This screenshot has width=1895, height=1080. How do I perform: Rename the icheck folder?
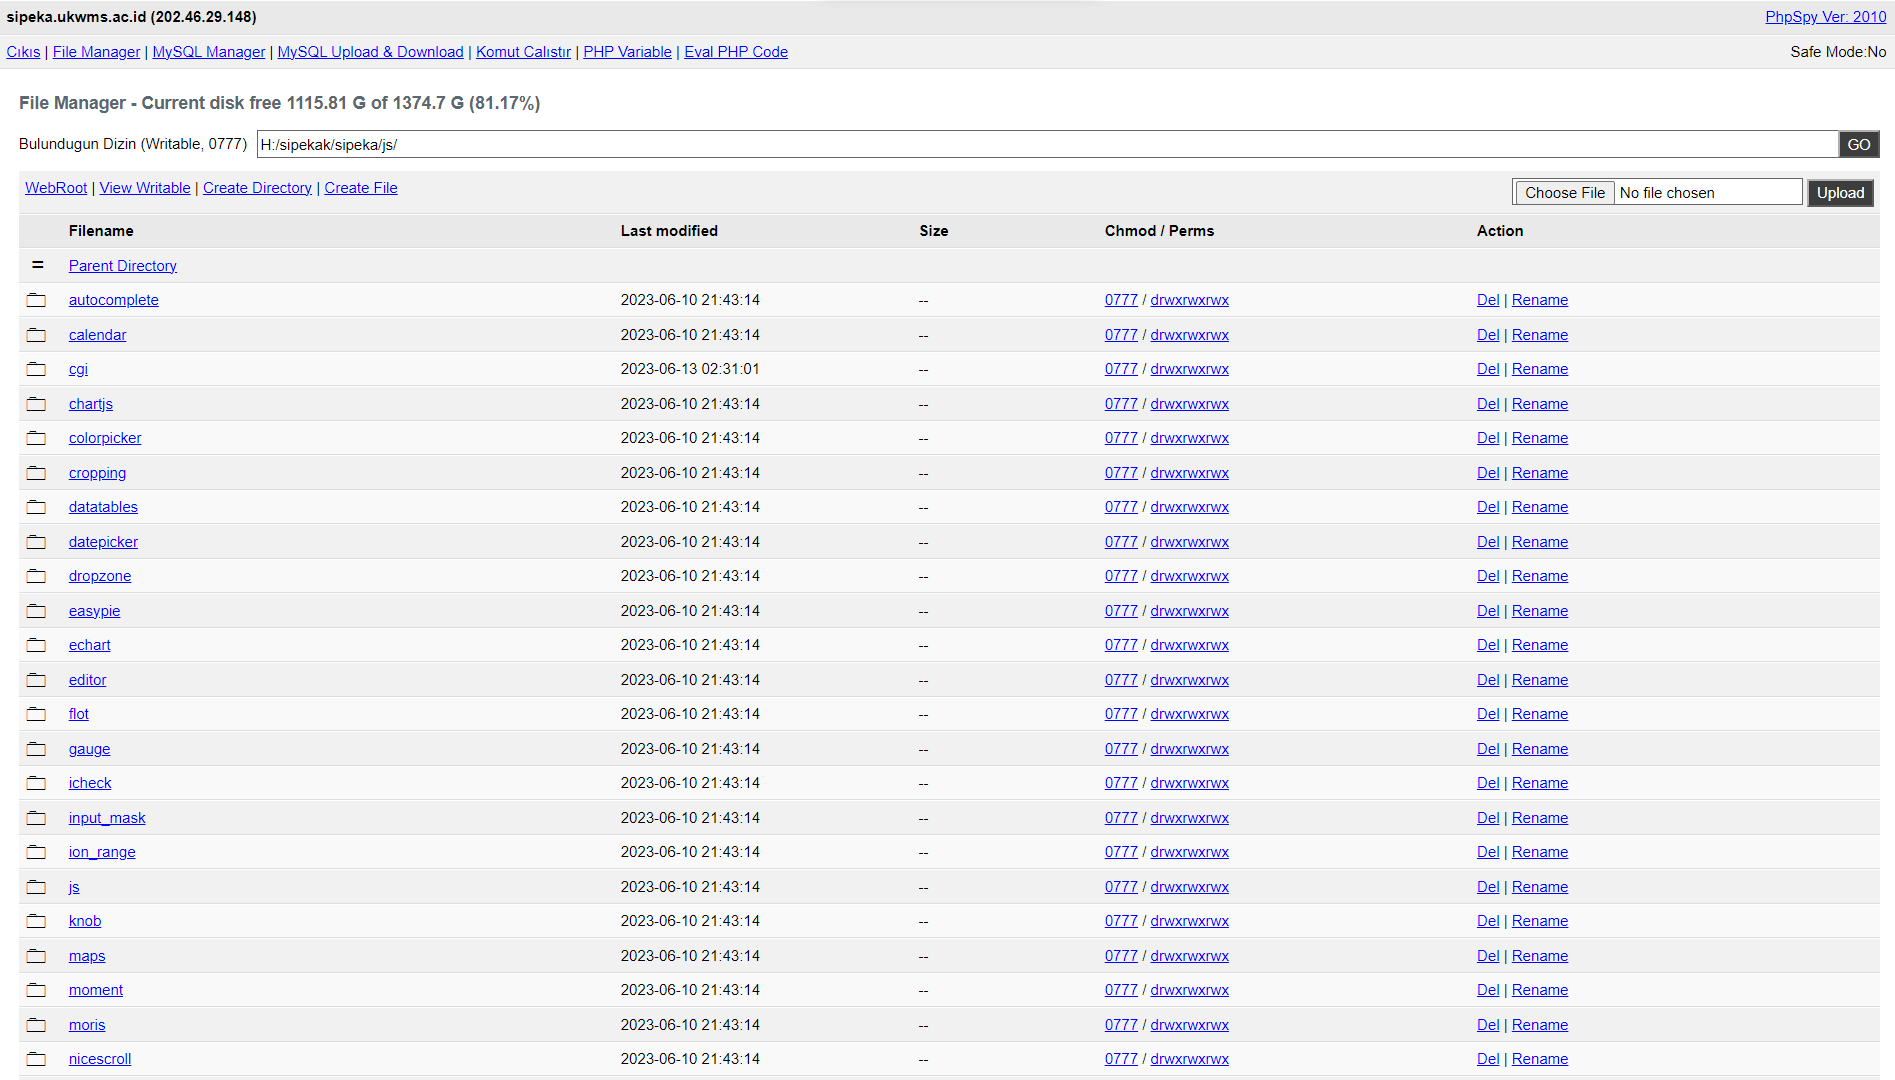tap(1540, 783)
